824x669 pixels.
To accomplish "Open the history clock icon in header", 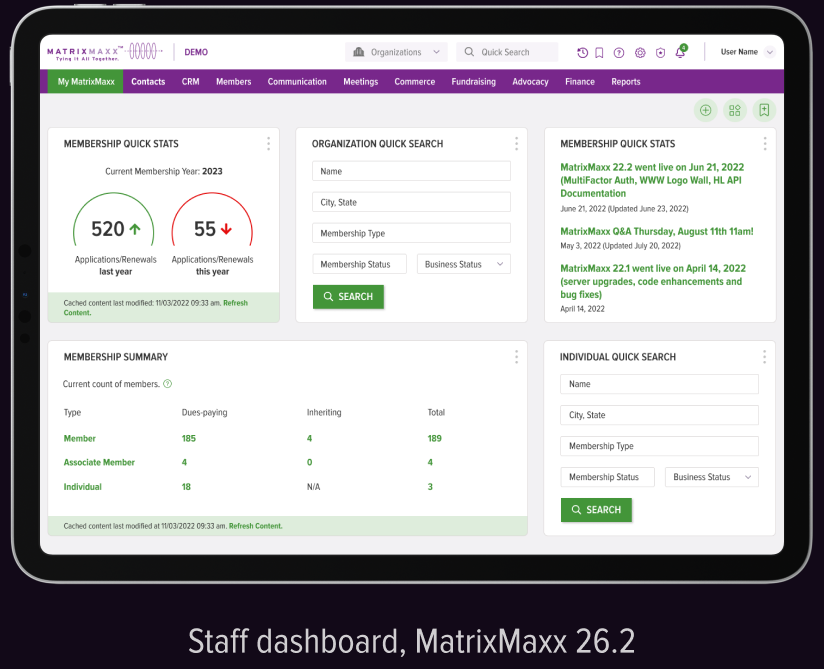I will 582,53.
